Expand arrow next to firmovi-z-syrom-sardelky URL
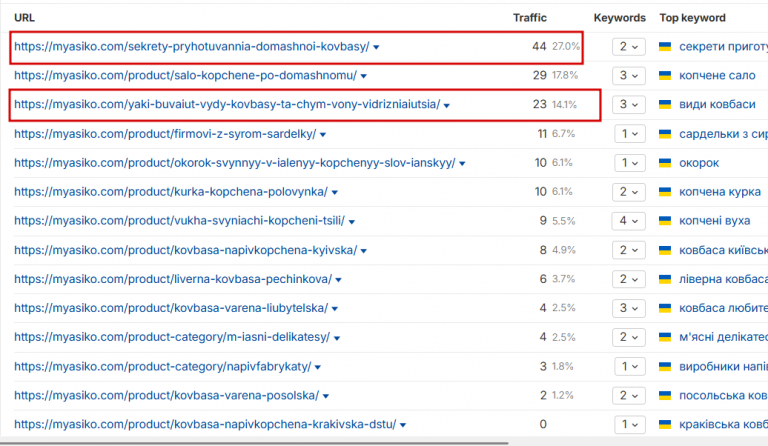Image resolution: width=768 pixels, height=446 pixels. click(323, 135)
